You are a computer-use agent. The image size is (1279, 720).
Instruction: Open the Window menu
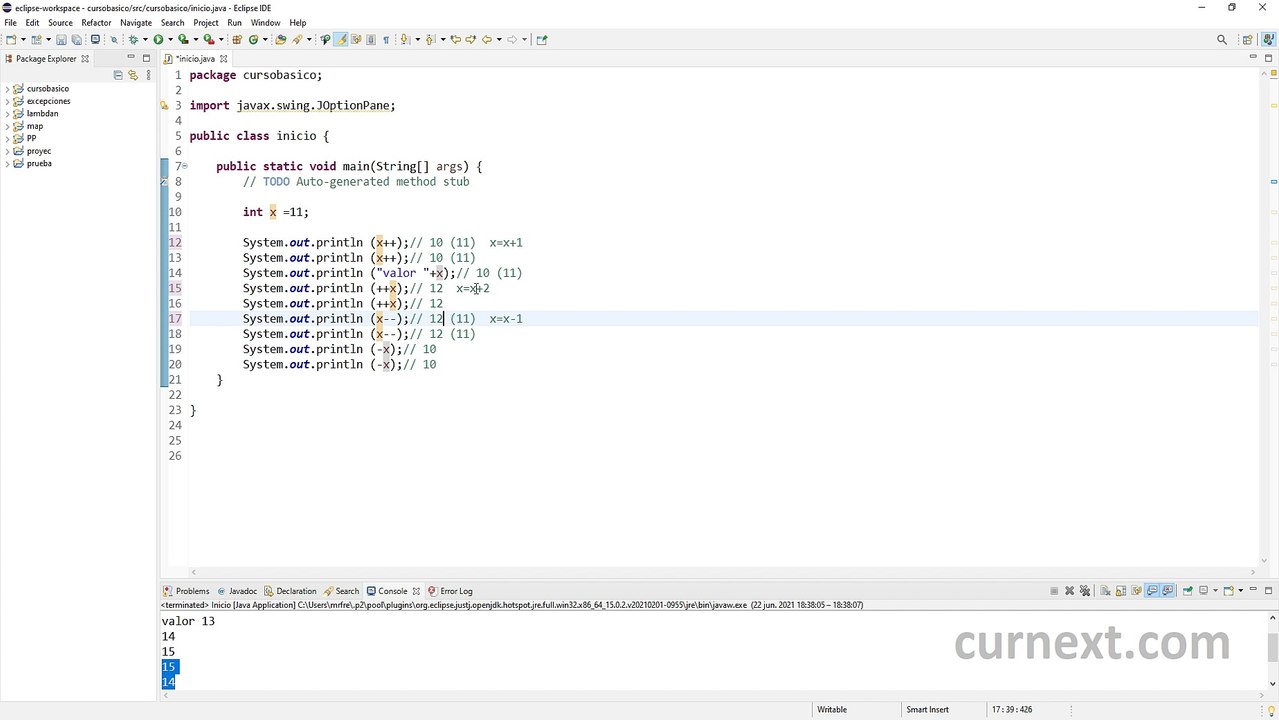[x=265, y=22]
